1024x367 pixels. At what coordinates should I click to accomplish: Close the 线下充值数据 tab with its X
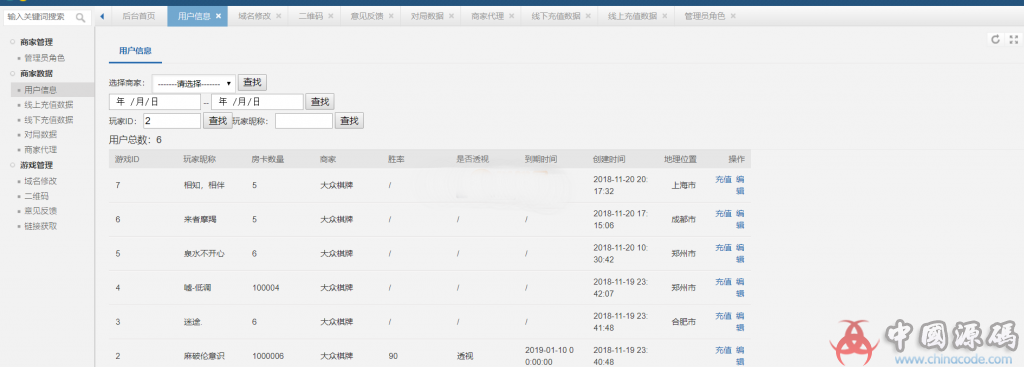click(587, 16)
